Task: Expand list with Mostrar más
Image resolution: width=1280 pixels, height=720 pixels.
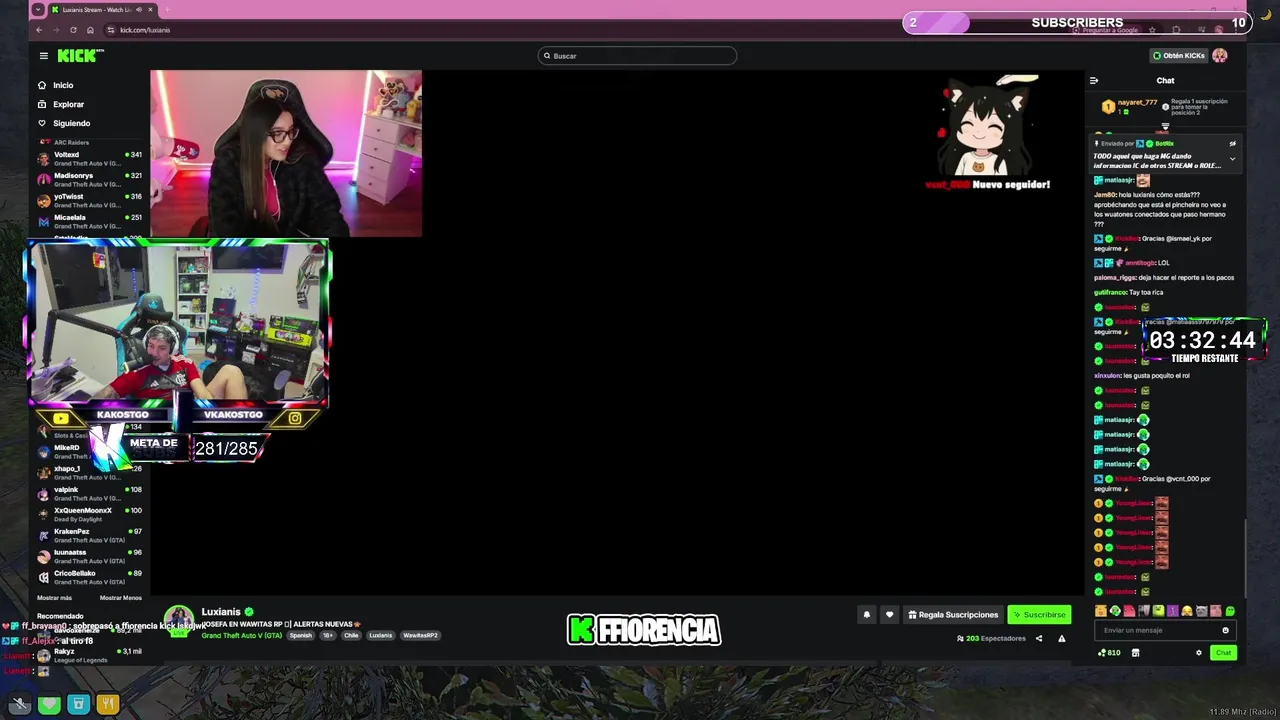Action: [55, 597]
